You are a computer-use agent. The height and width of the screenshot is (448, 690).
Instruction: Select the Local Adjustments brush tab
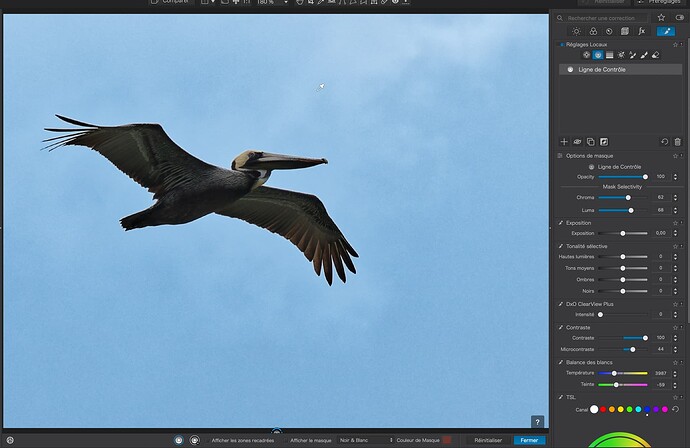pos(666,31)
